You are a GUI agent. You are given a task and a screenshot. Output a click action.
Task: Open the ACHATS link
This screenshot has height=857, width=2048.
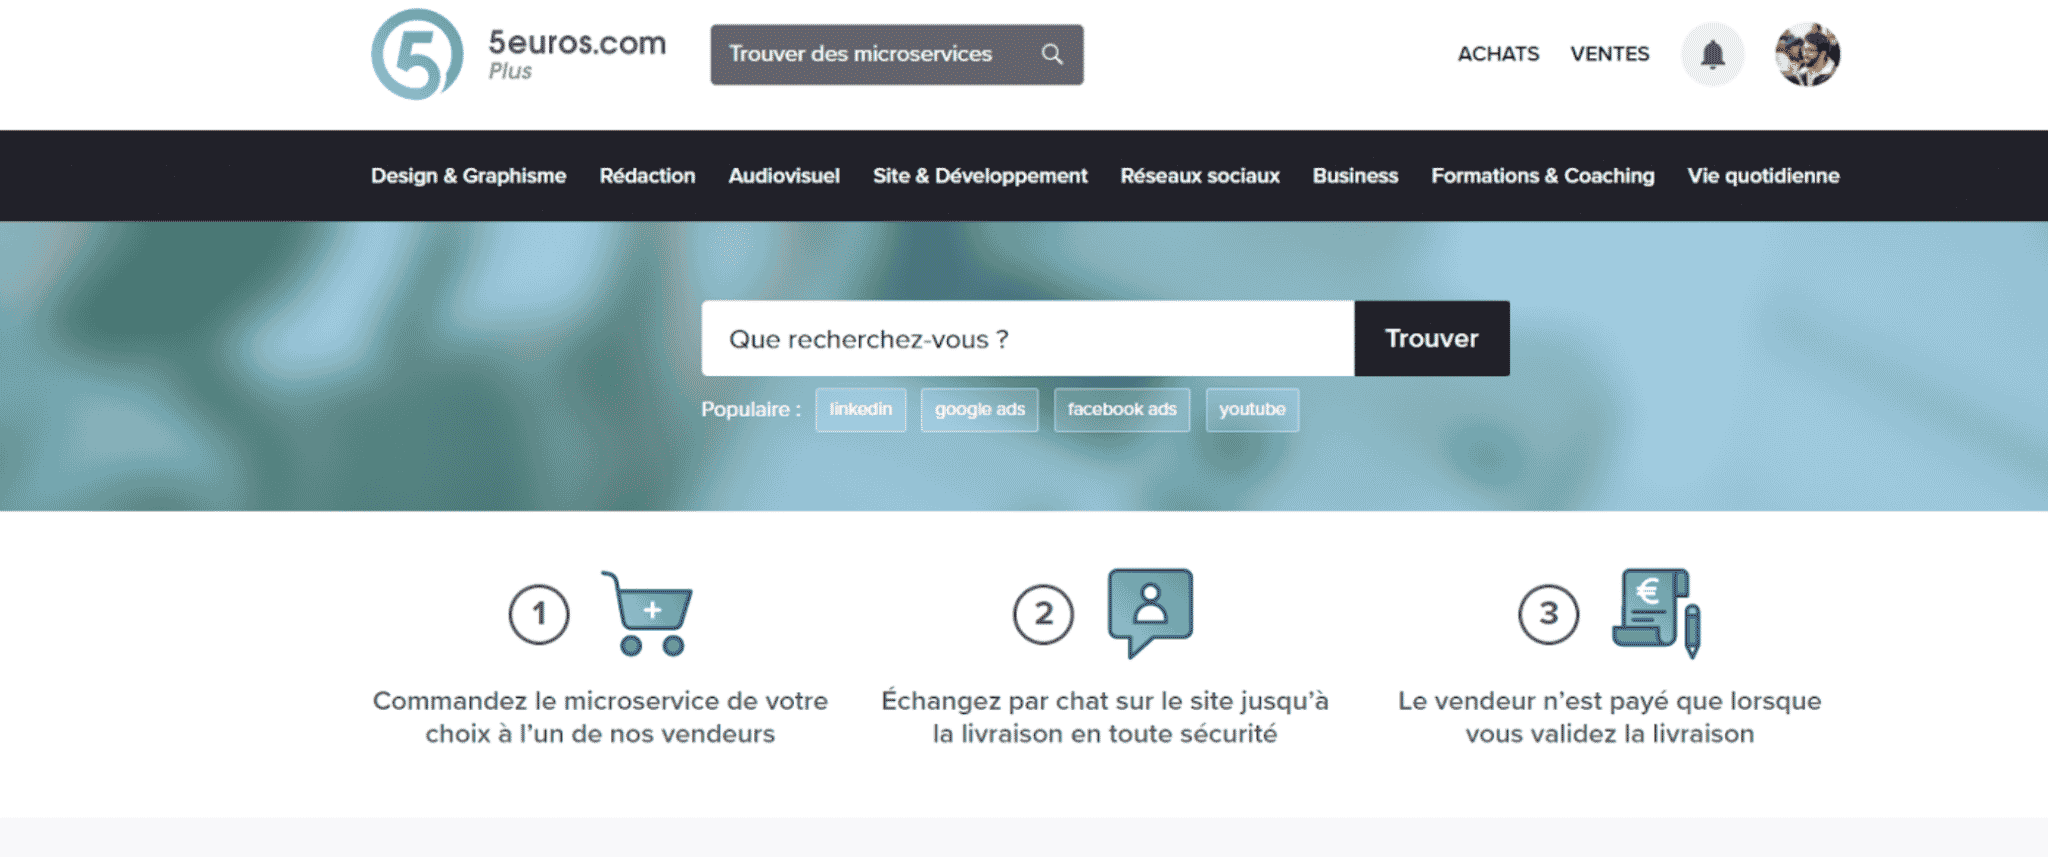coord(1498,54)
